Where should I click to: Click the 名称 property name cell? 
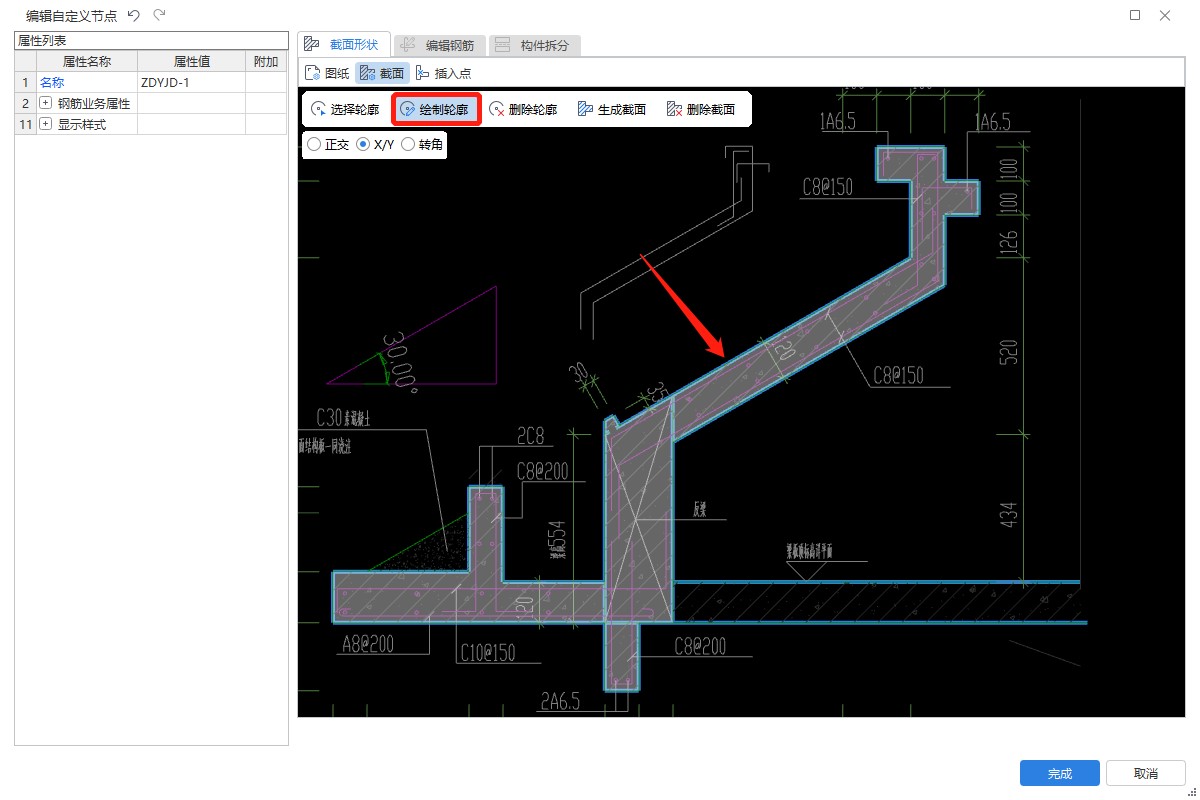[87, 83]
